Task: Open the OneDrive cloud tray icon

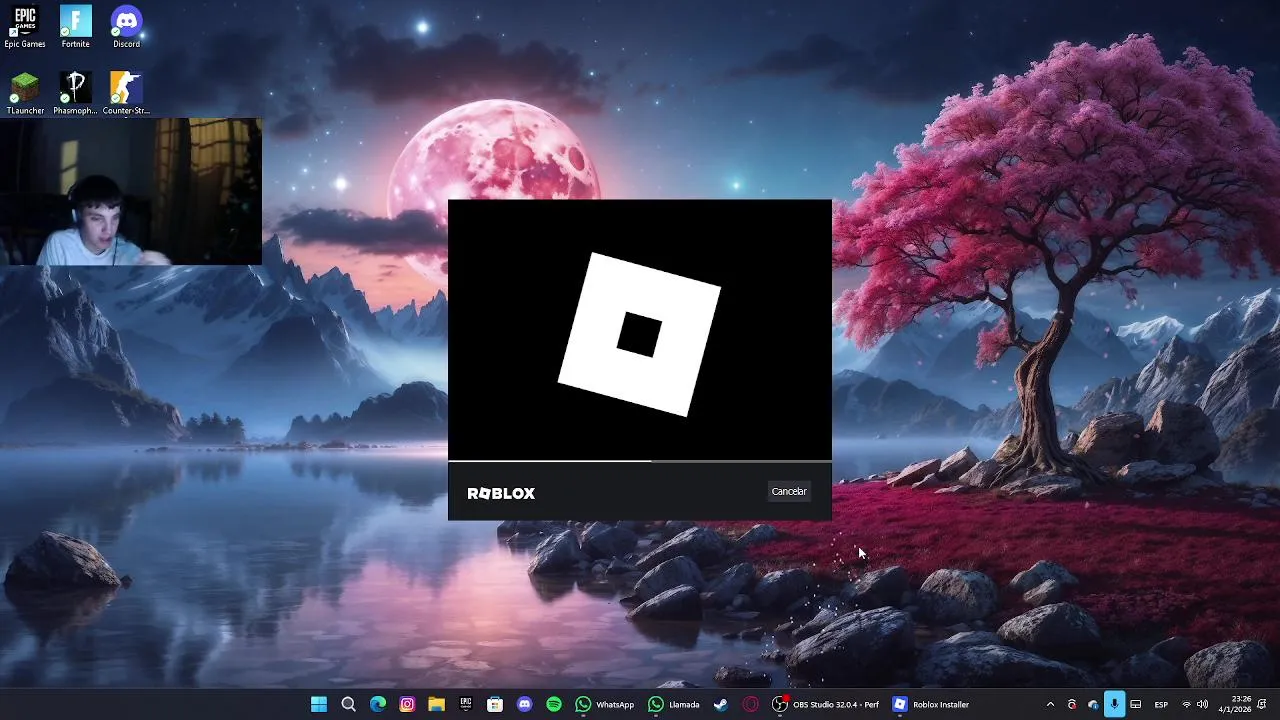Action: pyautogui.click(x=1093, y=704)
